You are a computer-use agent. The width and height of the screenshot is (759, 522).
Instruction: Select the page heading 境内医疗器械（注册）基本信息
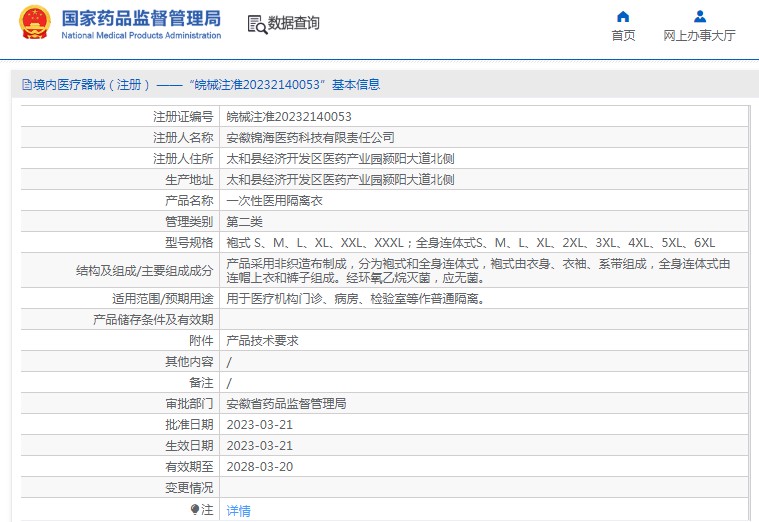click(201, 85)
